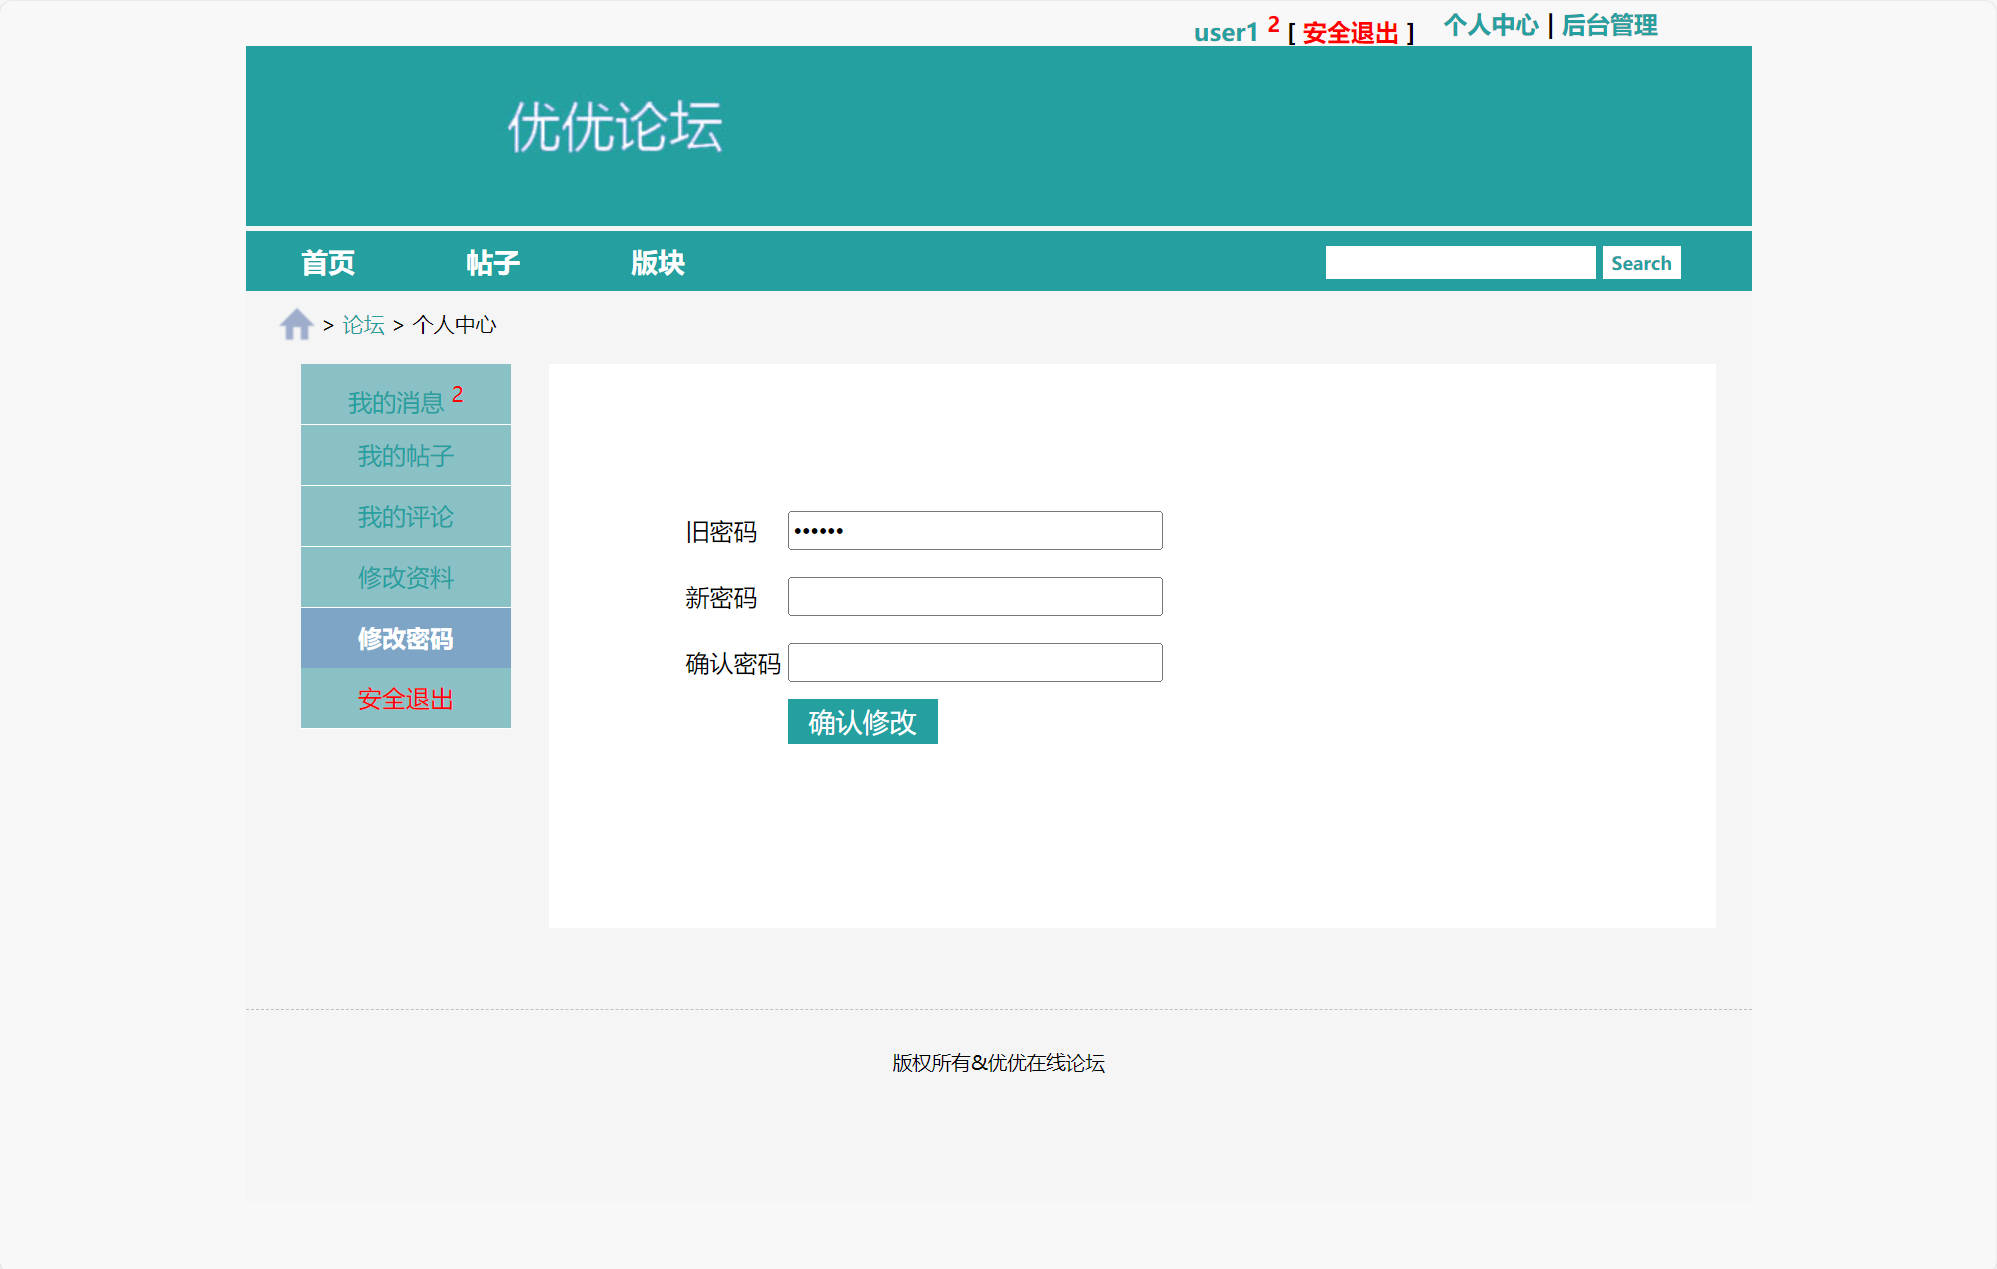Click 安全退出 in the sidebar

405,699
